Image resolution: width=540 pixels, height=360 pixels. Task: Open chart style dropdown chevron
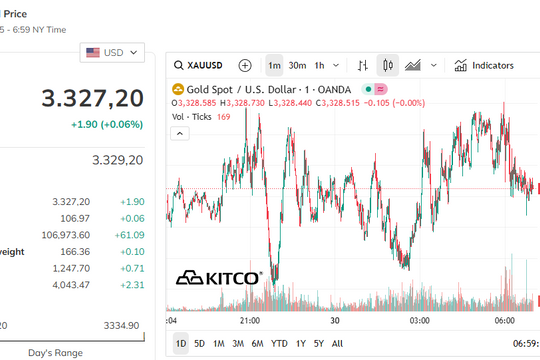click(x=434, y=65)
